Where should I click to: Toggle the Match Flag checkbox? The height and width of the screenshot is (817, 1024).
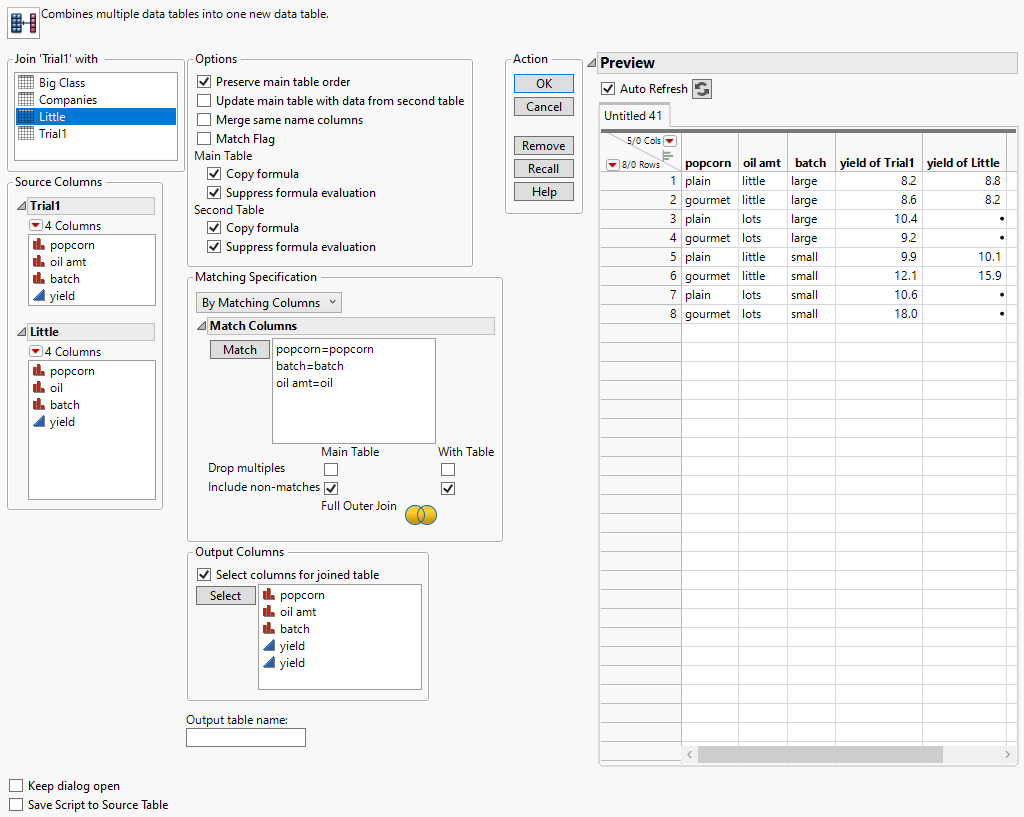click(205, 139)
